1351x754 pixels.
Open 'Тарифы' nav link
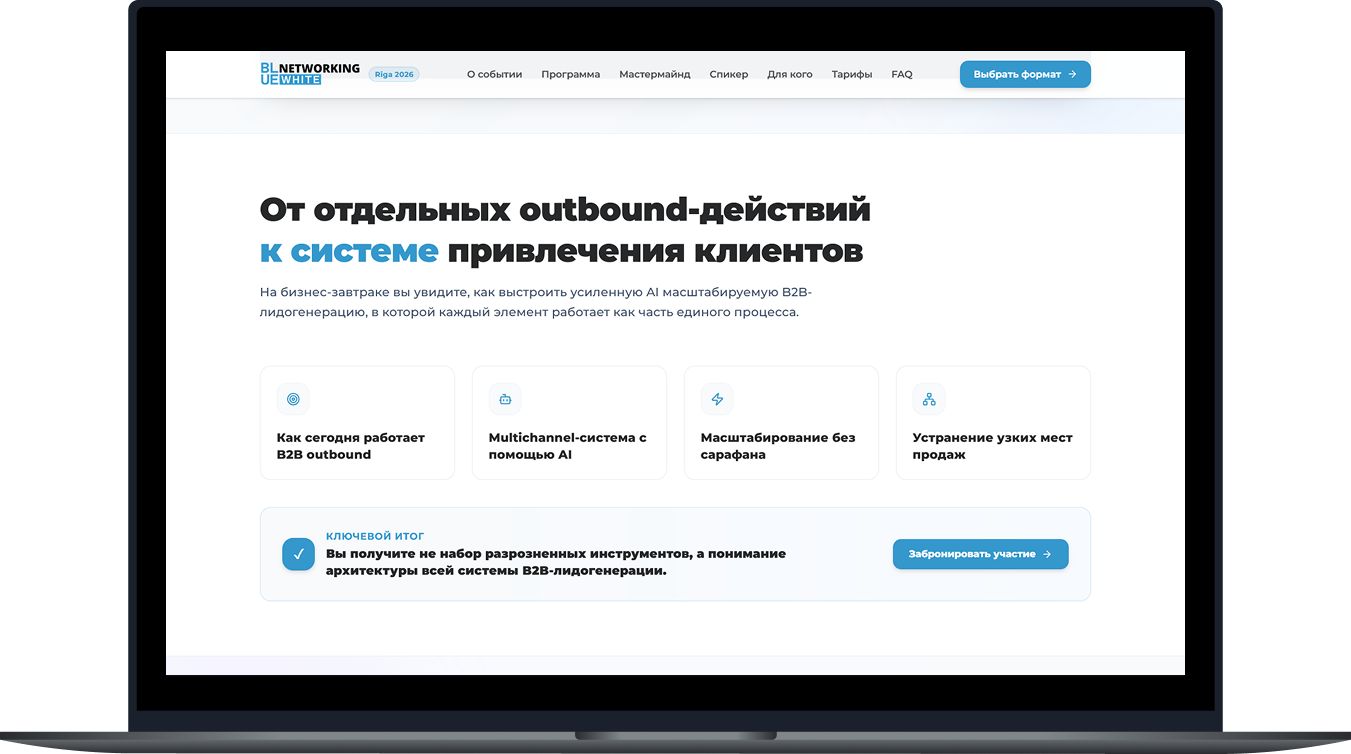pos(852,74)
